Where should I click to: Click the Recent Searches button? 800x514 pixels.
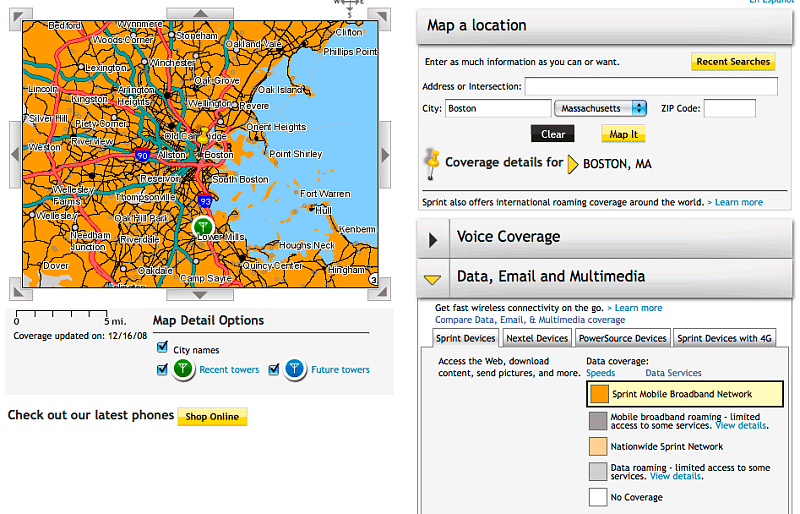pos(733,62)
